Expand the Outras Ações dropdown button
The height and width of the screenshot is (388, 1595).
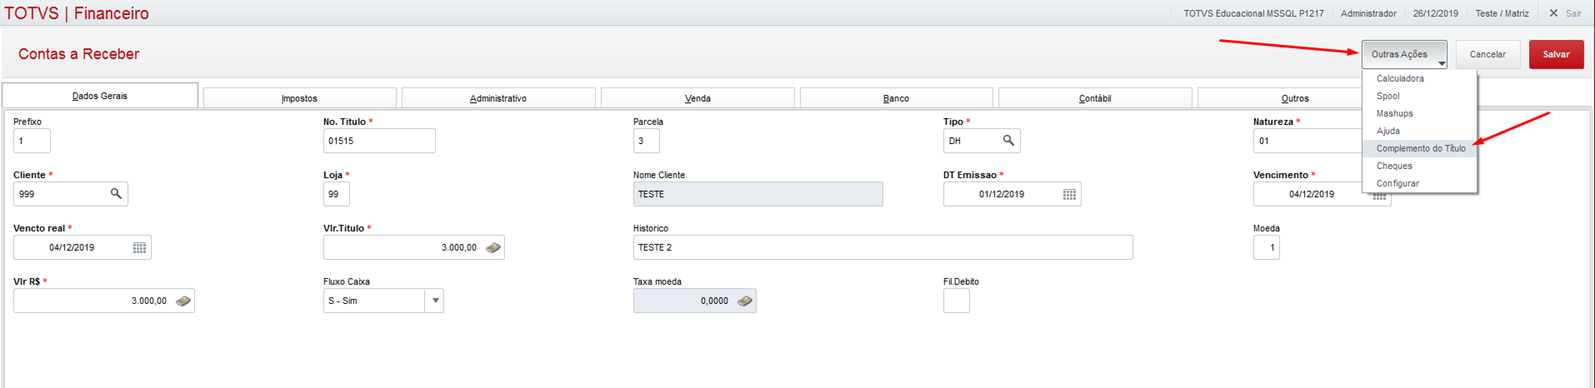(x=1404, y=55)
